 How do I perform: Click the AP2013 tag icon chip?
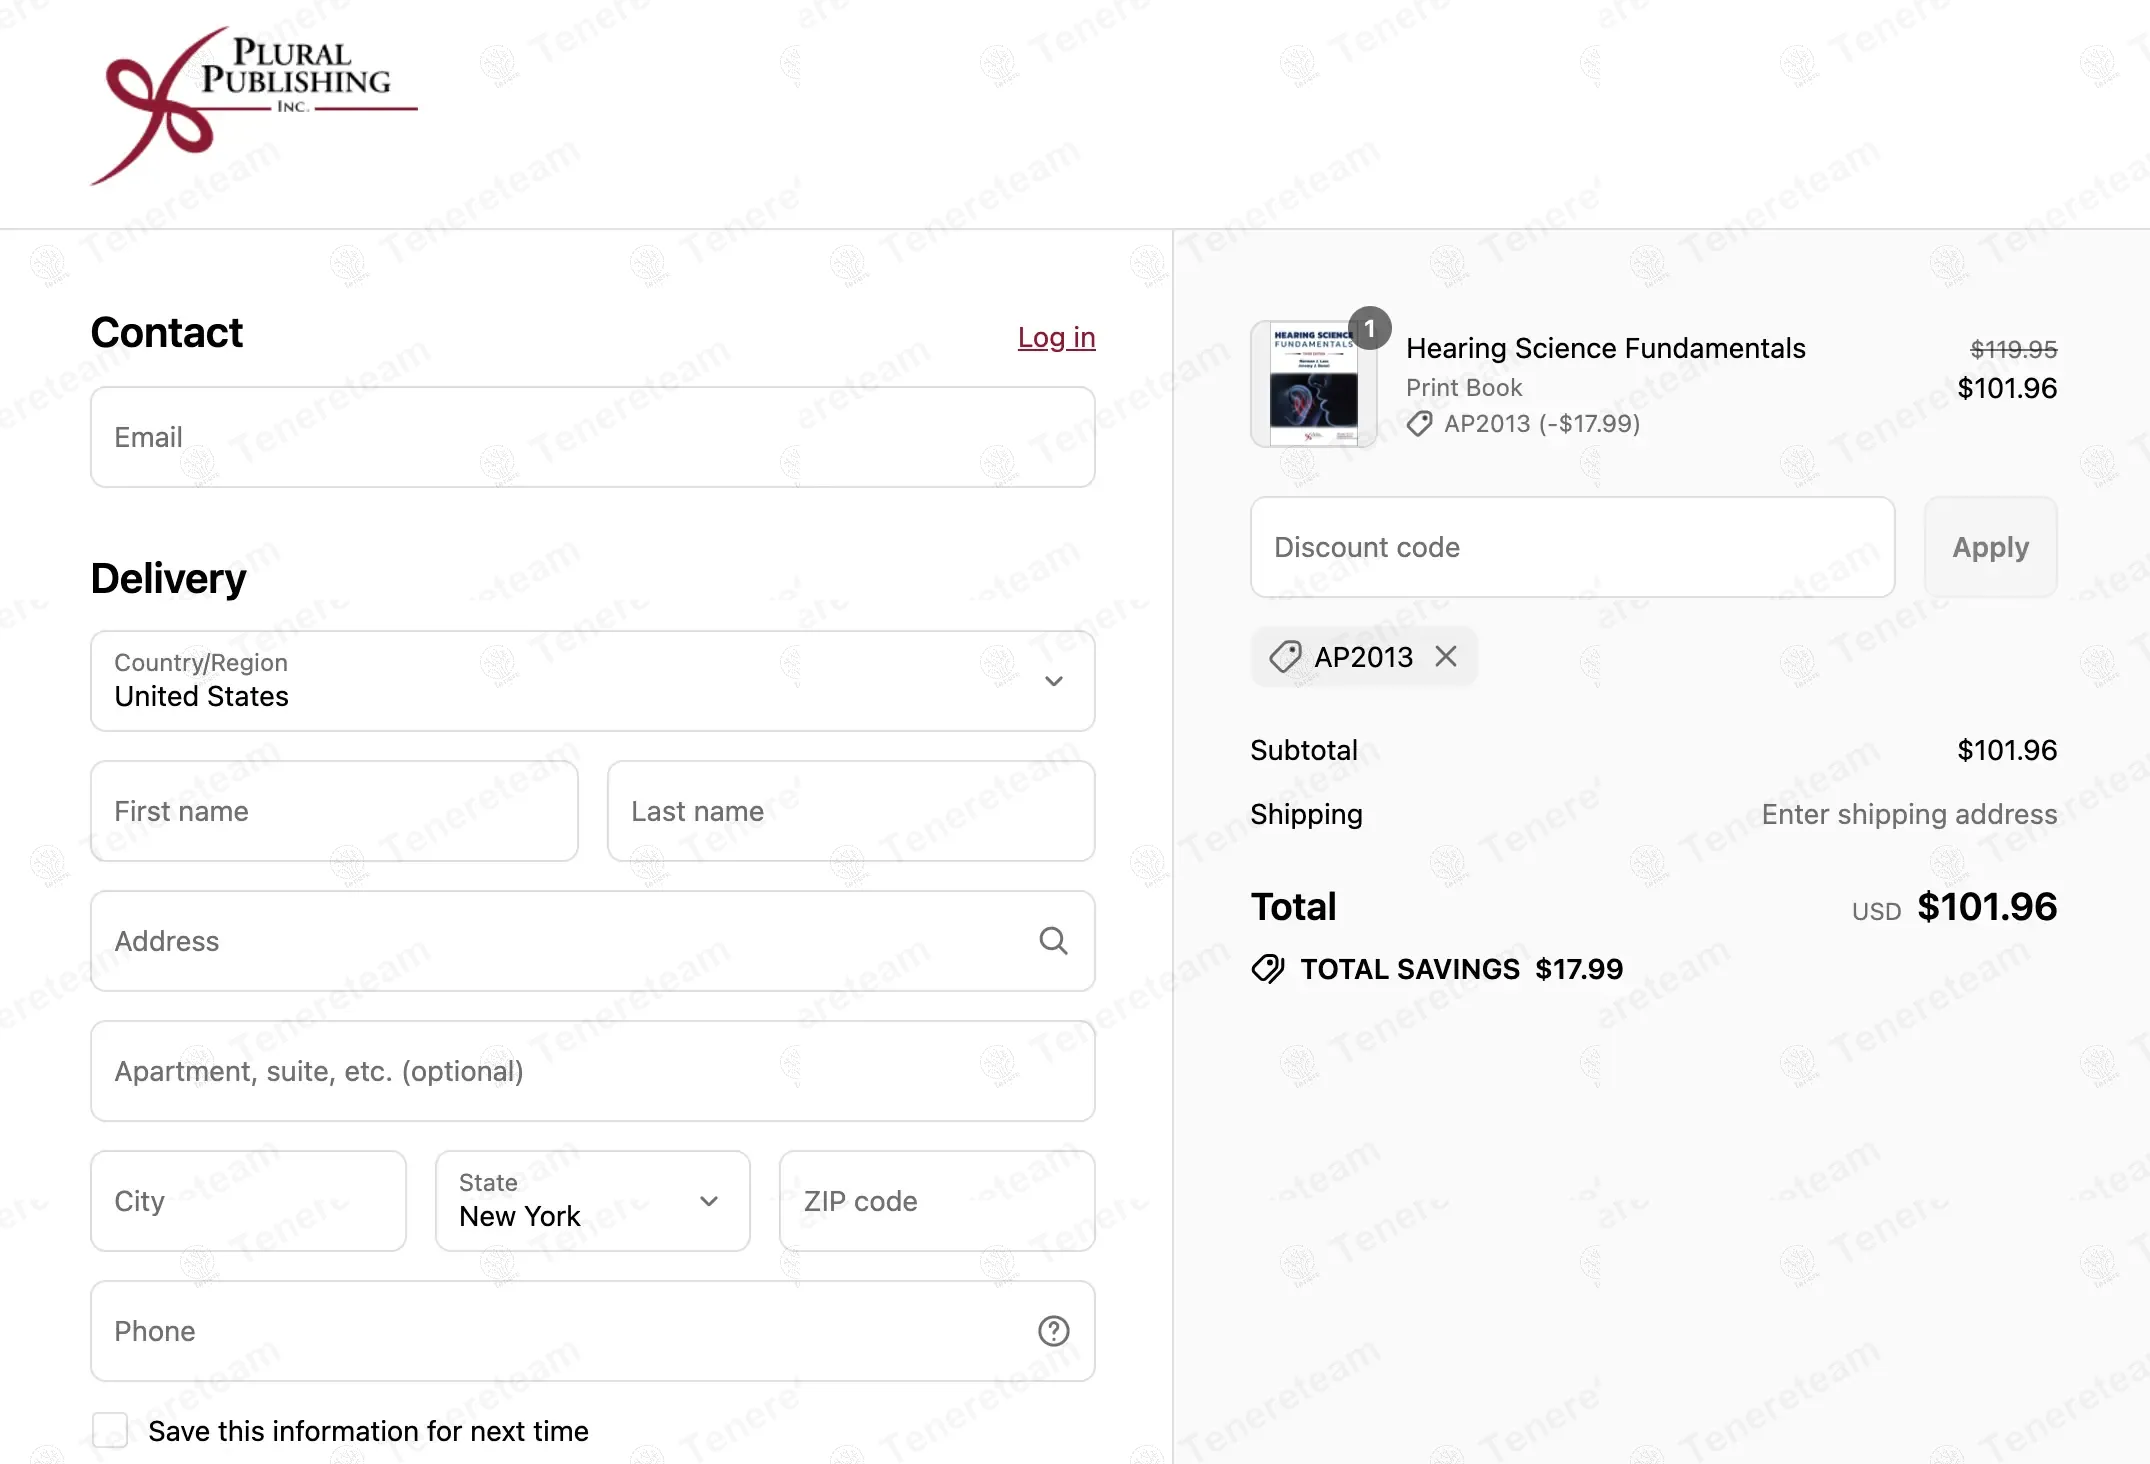(1285, 657)
